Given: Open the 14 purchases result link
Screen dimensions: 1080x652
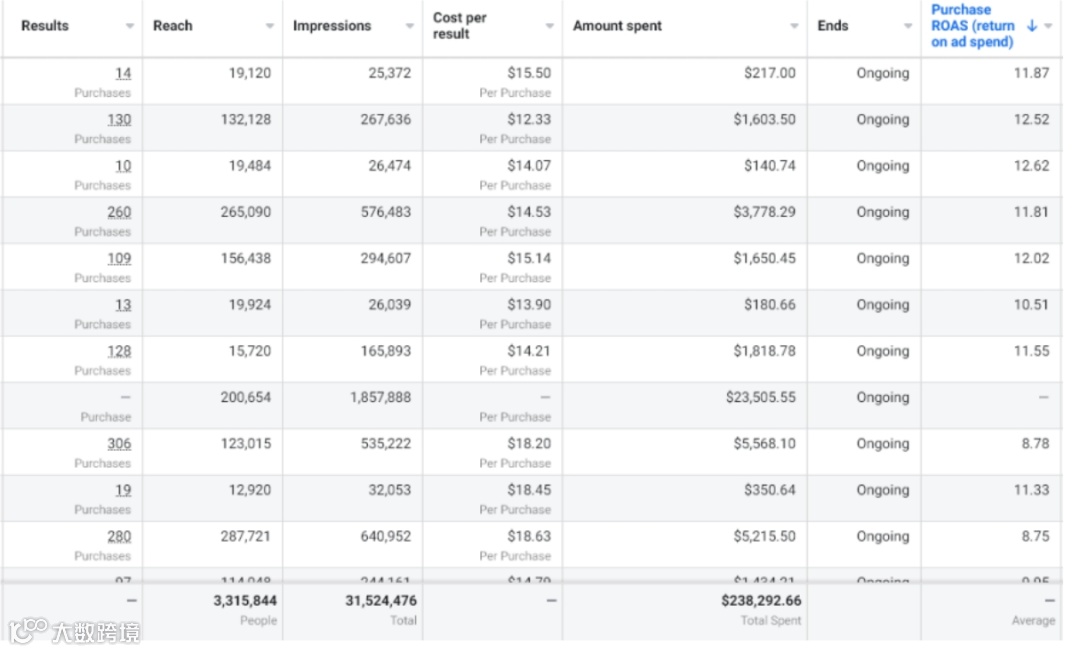Looking at the screenshot, I should click(123, 73).
